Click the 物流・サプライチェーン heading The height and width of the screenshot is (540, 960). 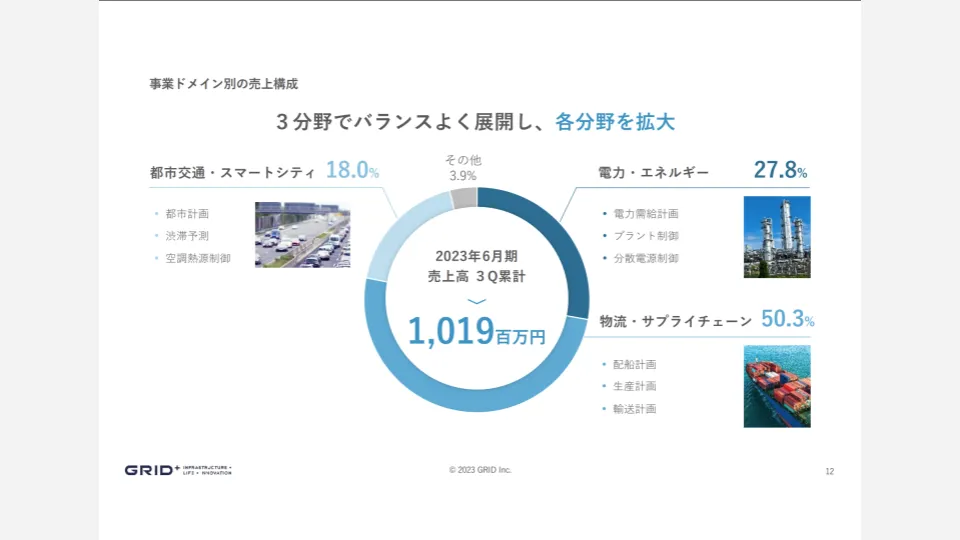(675, 321)
